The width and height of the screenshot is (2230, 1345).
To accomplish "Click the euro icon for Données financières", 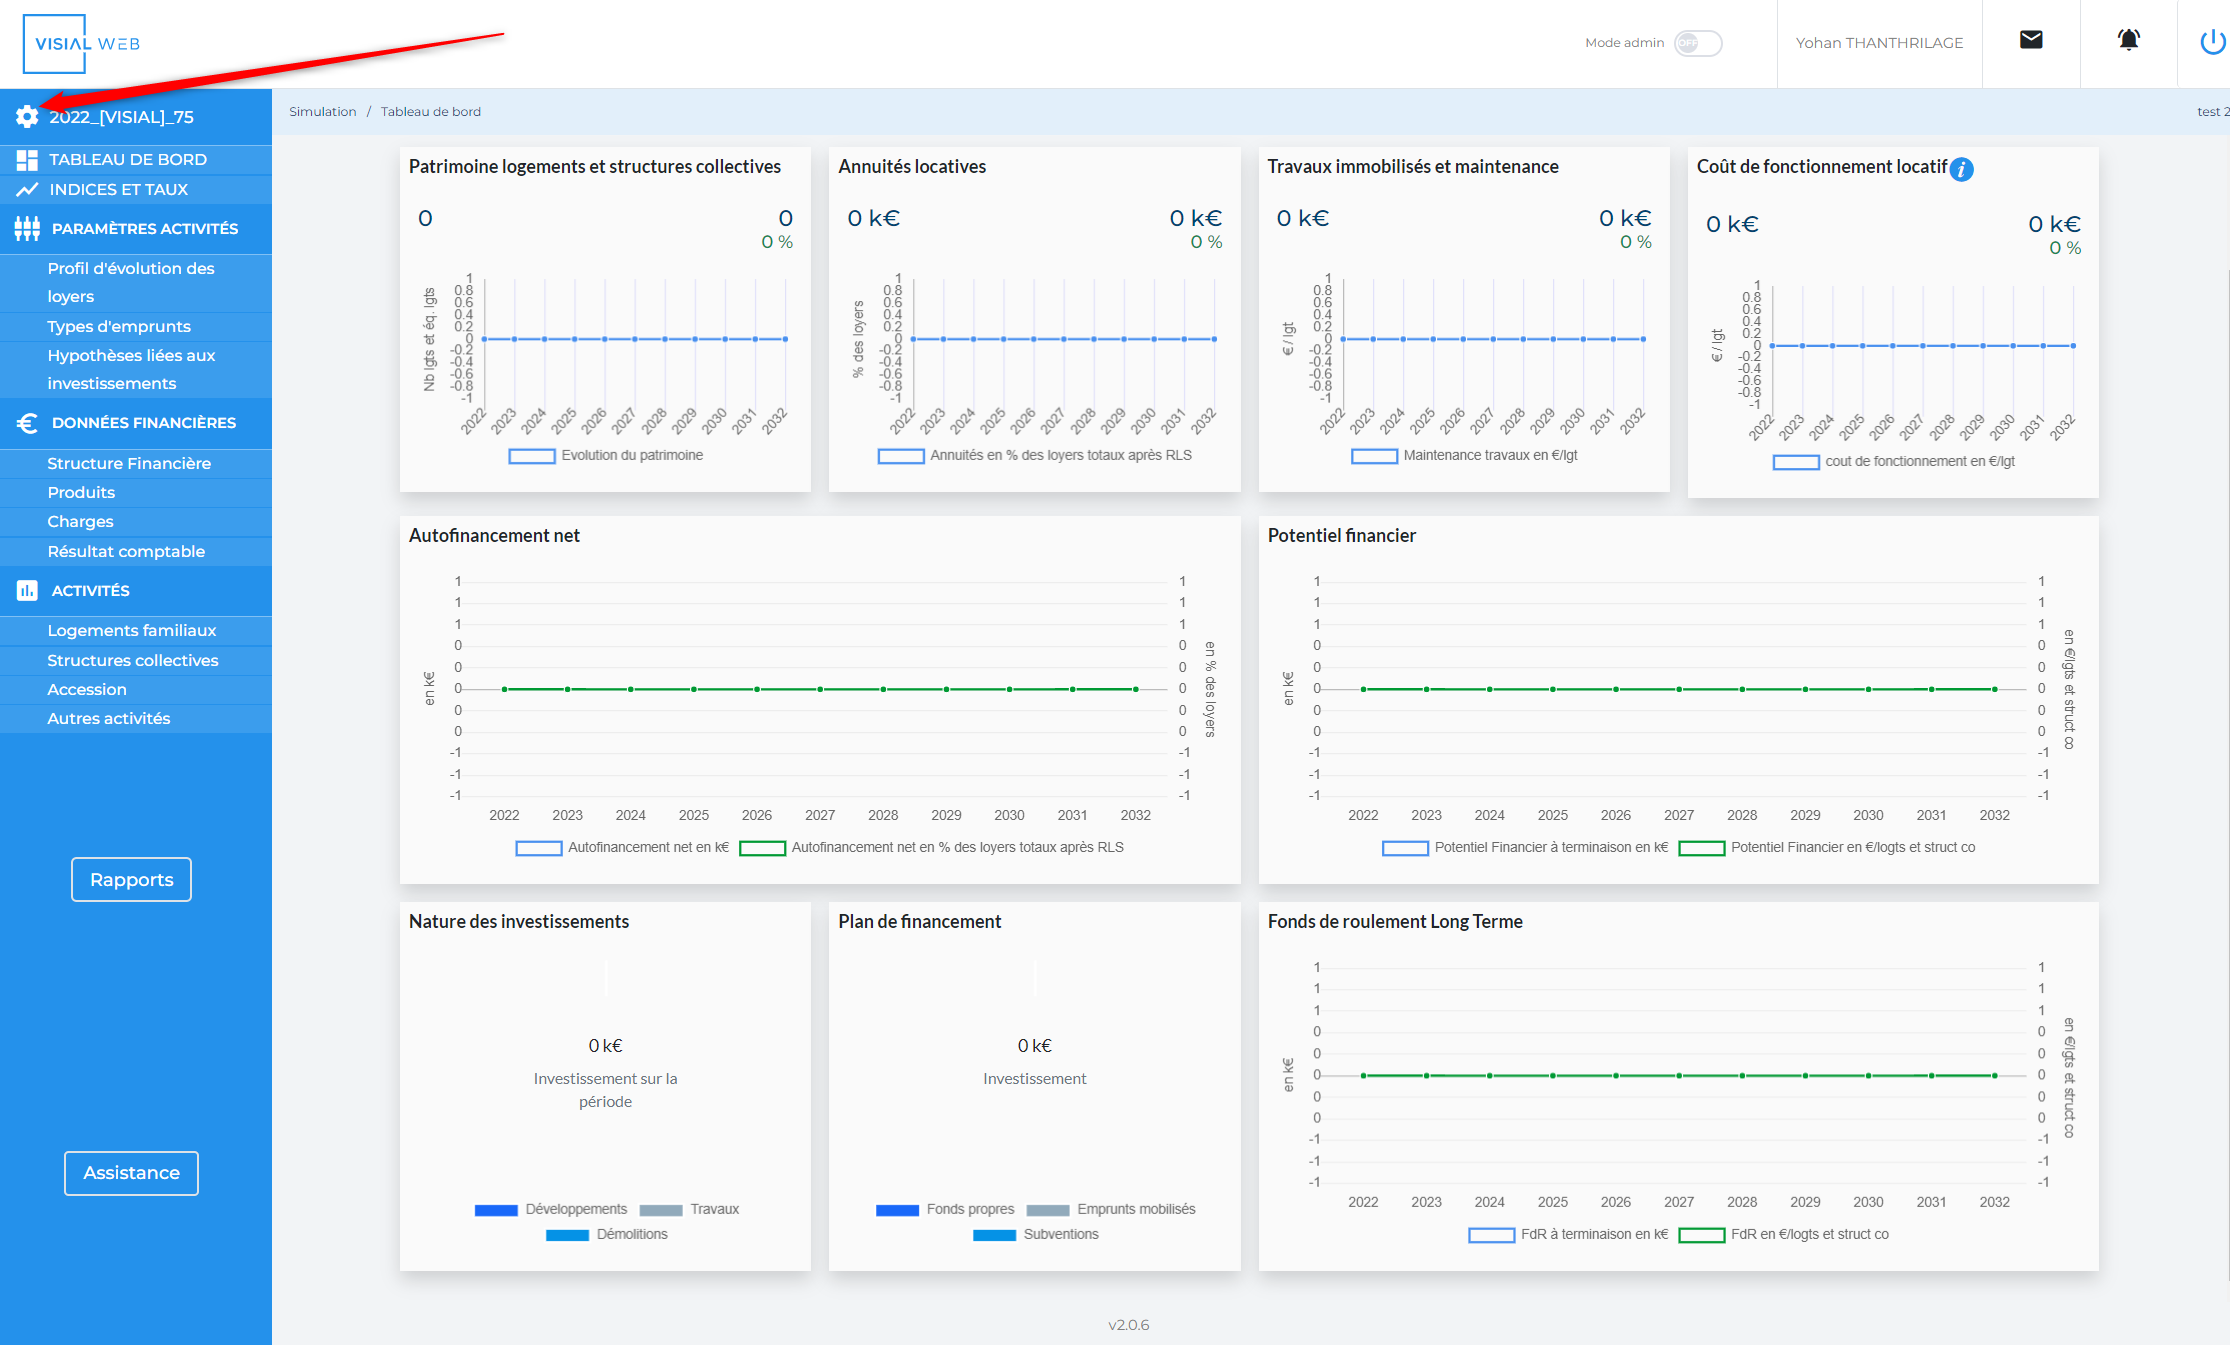I will pyautogui.click(x=27, y=423).
